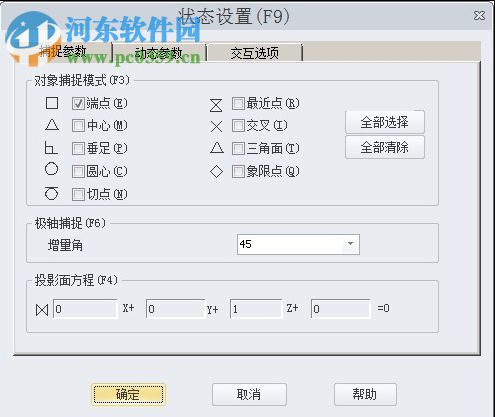Enable the 三角面(T) checkbox
This screenshot has height=417, width=495.
(238, 149)
